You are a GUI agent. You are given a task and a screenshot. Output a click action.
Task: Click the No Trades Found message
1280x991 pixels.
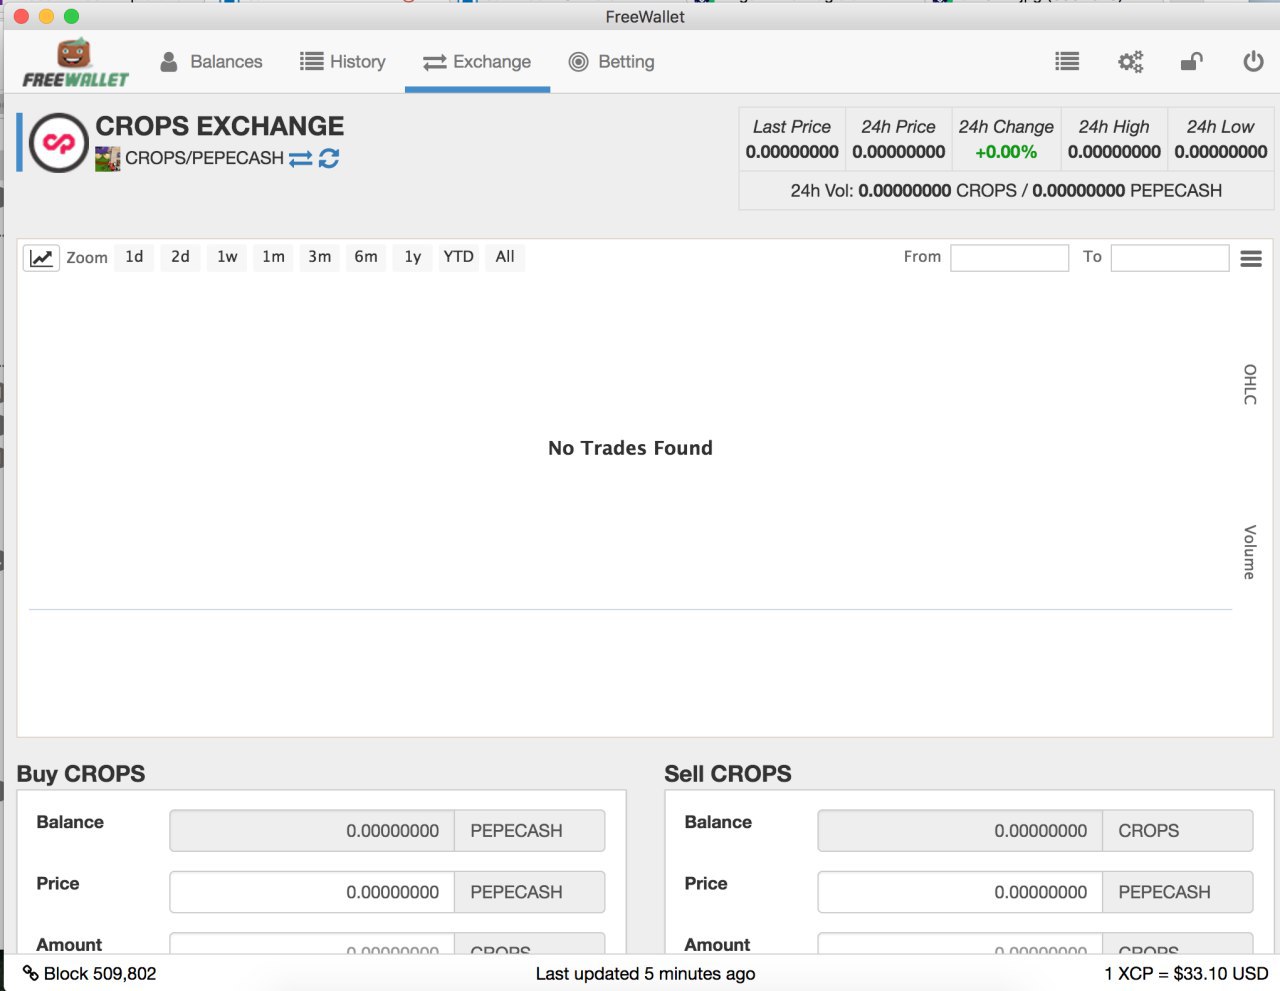coord(630,448)
